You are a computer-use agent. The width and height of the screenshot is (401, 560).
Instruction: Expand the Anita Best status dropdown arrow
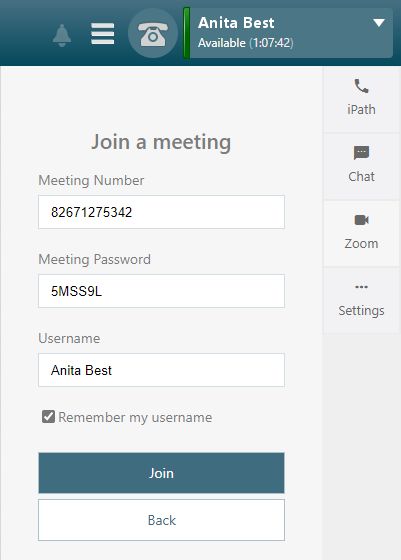pyautogui.click(x=379, y=23)
